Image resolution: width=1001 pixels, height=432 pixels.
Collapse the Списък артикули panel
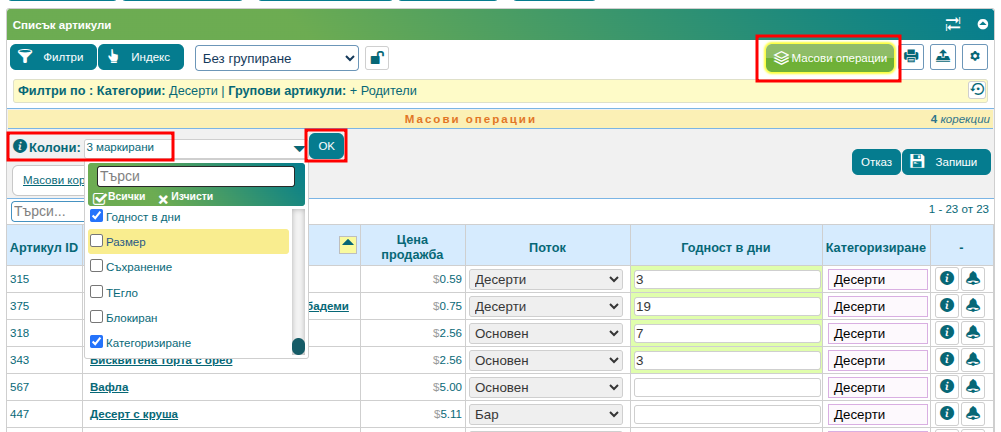pyautogui.click(x=983, y=23)
